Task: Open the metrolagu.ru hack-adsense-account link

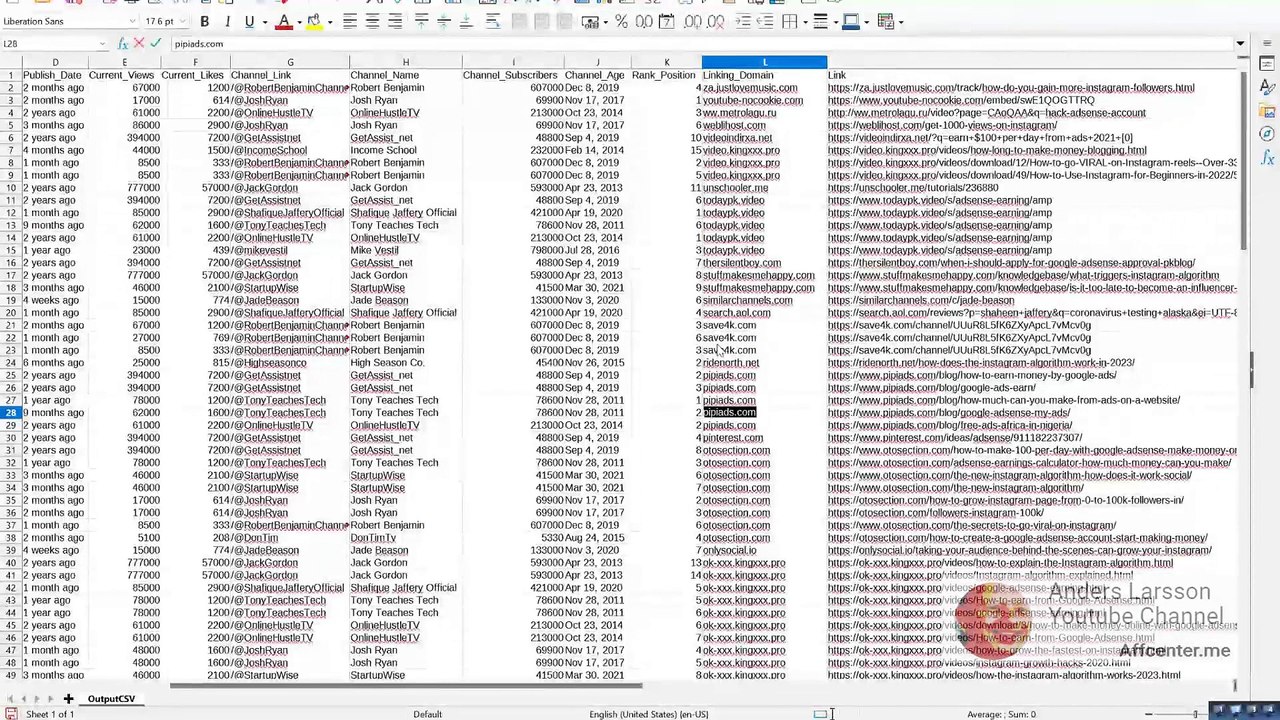Action: 987,113
